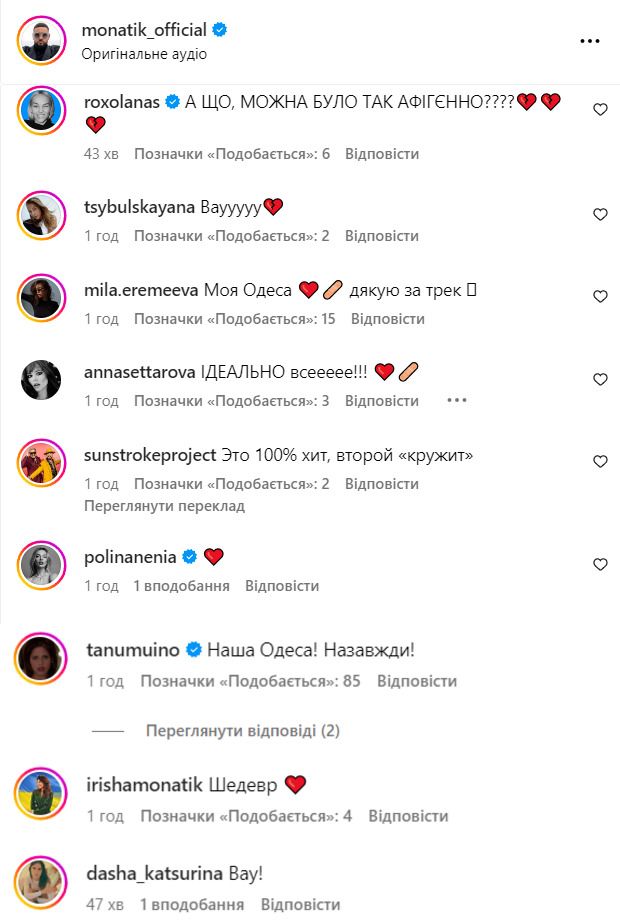Open more options on annasettarova's comment
Viewport: 620px width, 922px height.
pos(456,400)
